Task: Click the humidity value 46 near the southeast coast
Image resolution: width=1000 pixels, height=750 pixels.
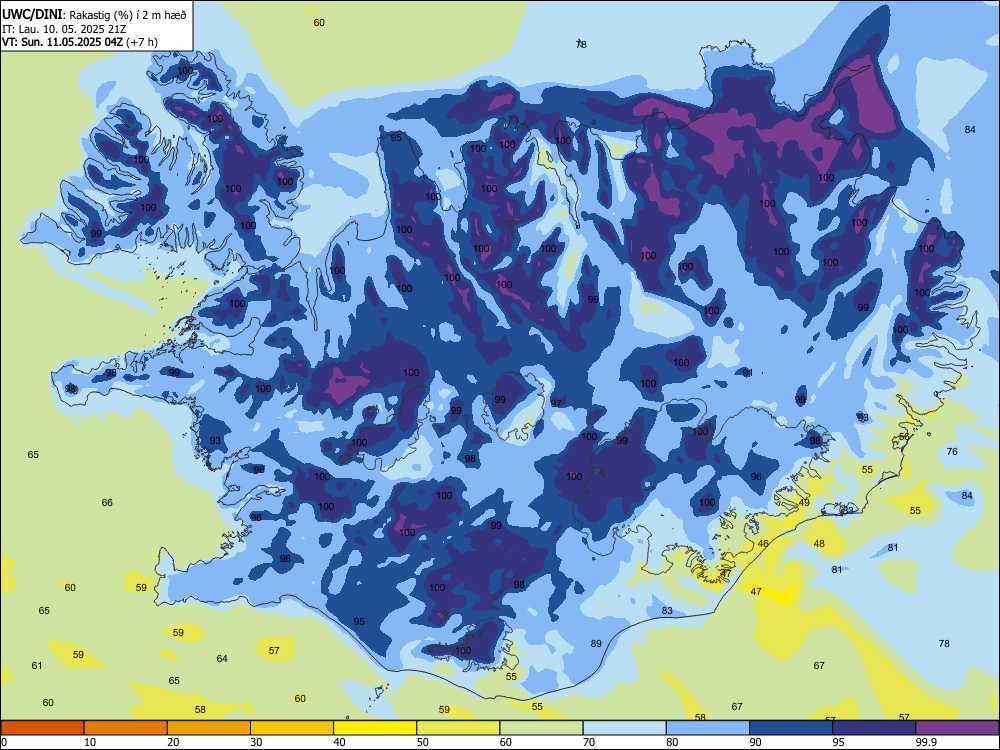Action: click(x=763, y=544)
